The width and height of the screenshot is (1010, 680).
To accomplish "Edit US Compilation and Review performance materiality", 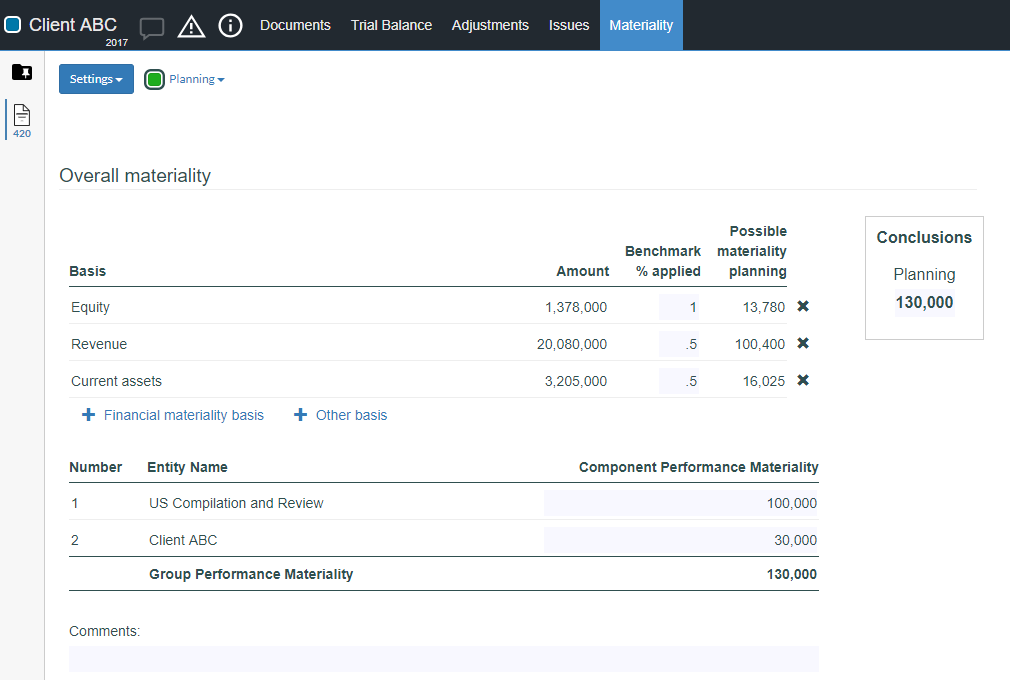I will tap(680, 503).
